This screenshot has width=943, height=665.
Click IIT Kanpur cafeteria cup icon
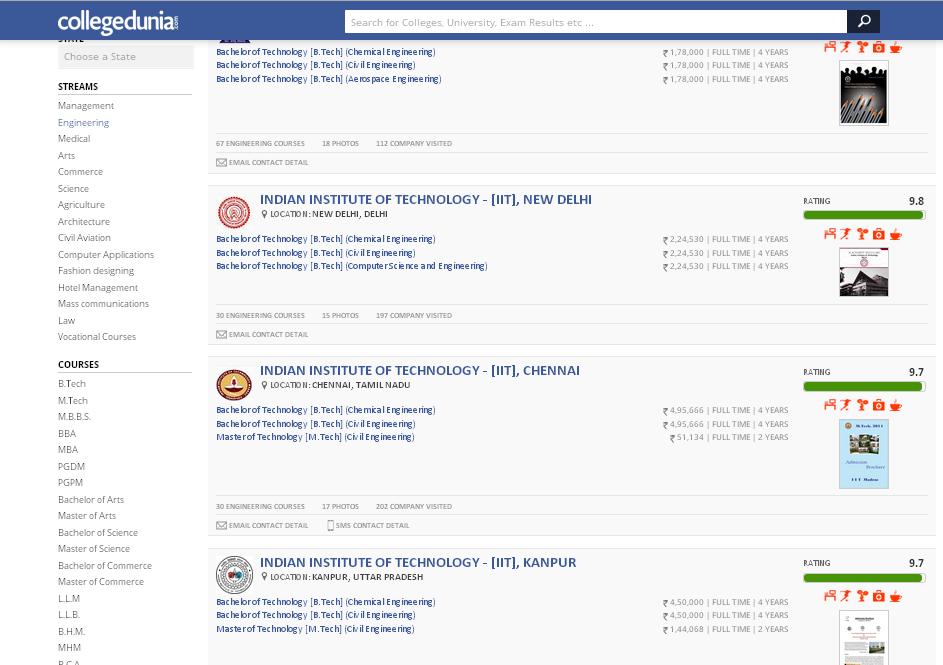(895, 596)
